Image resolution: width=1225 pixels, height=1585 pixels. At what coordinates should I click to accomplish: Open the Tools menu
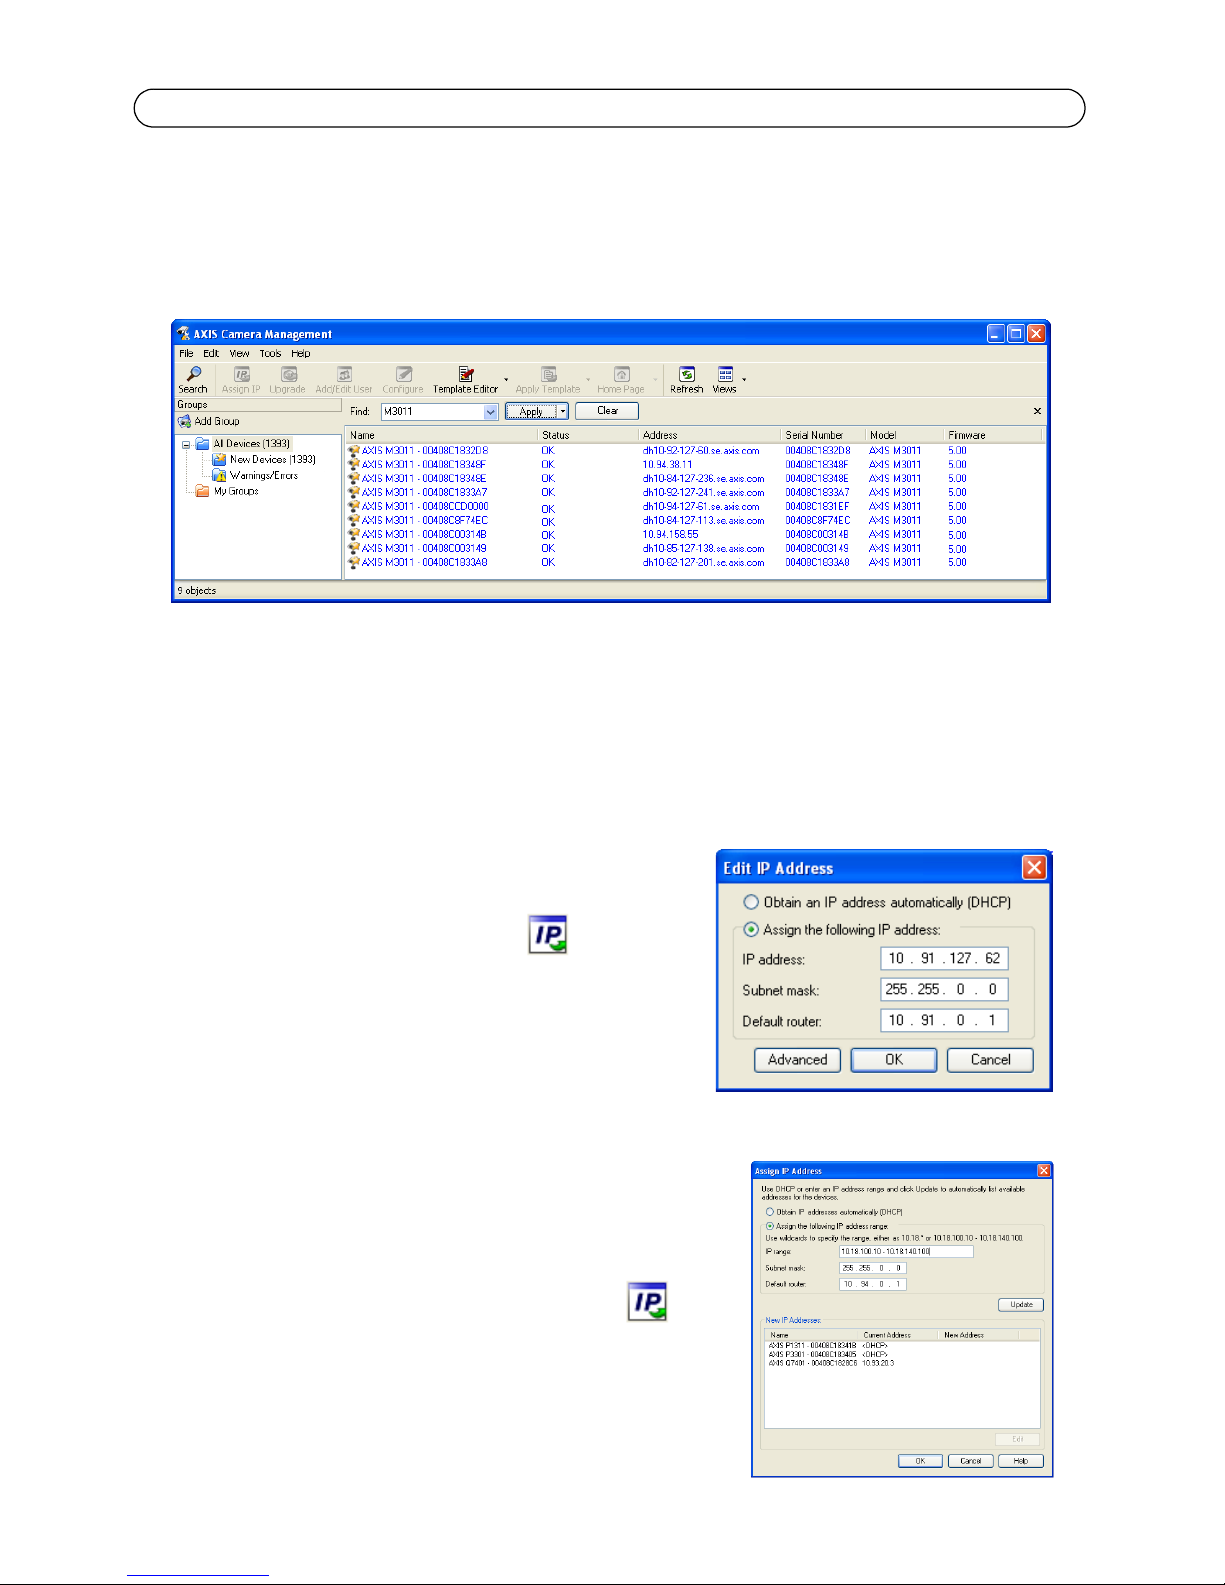click(270, 353)
